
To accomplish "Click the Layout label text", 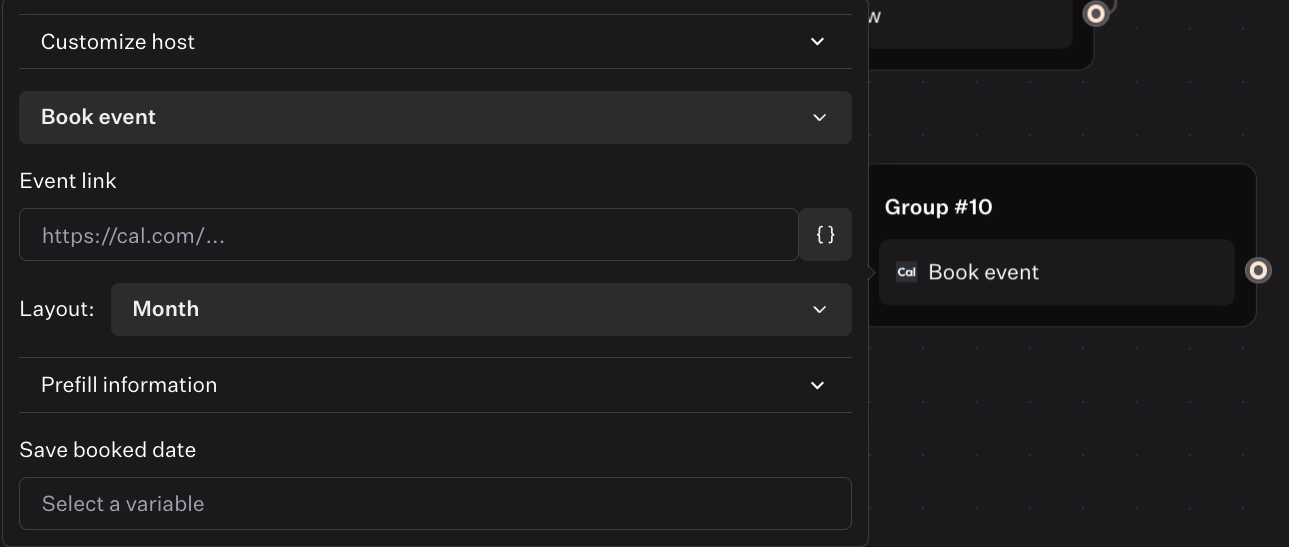I will pyautogui.click(x=57, y=309).
